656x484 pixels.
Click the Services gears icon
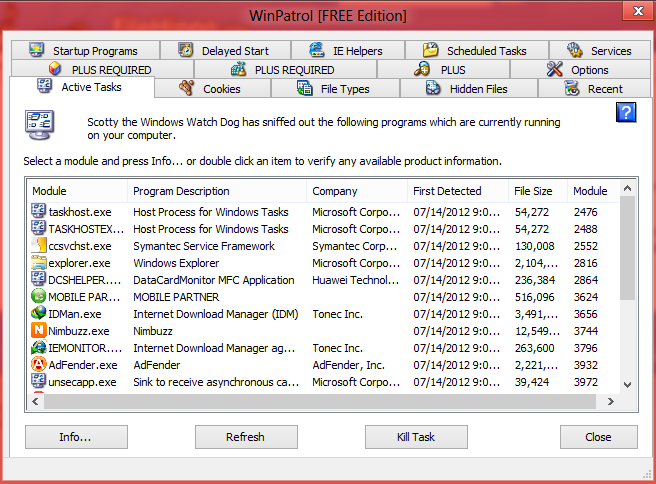574,50
